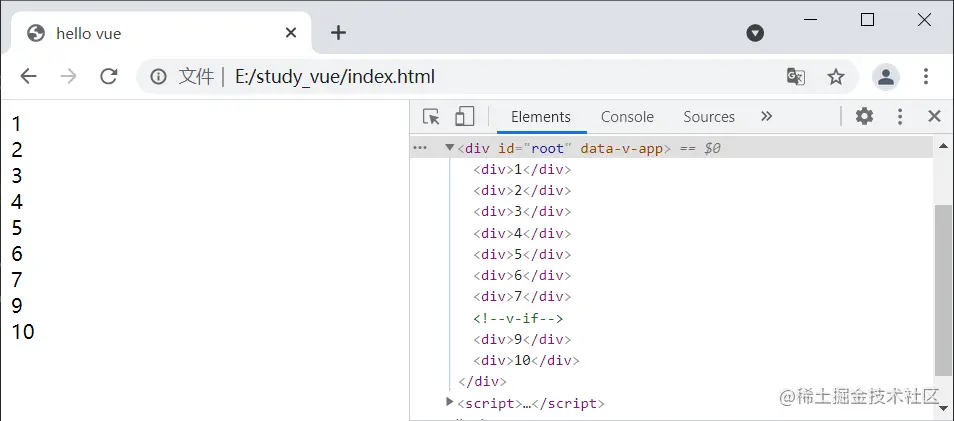Image resolution: width=954 pixels, height=421 pixels.
Task: Show more DevTools tabs chevron
Action: click(767, 116)
